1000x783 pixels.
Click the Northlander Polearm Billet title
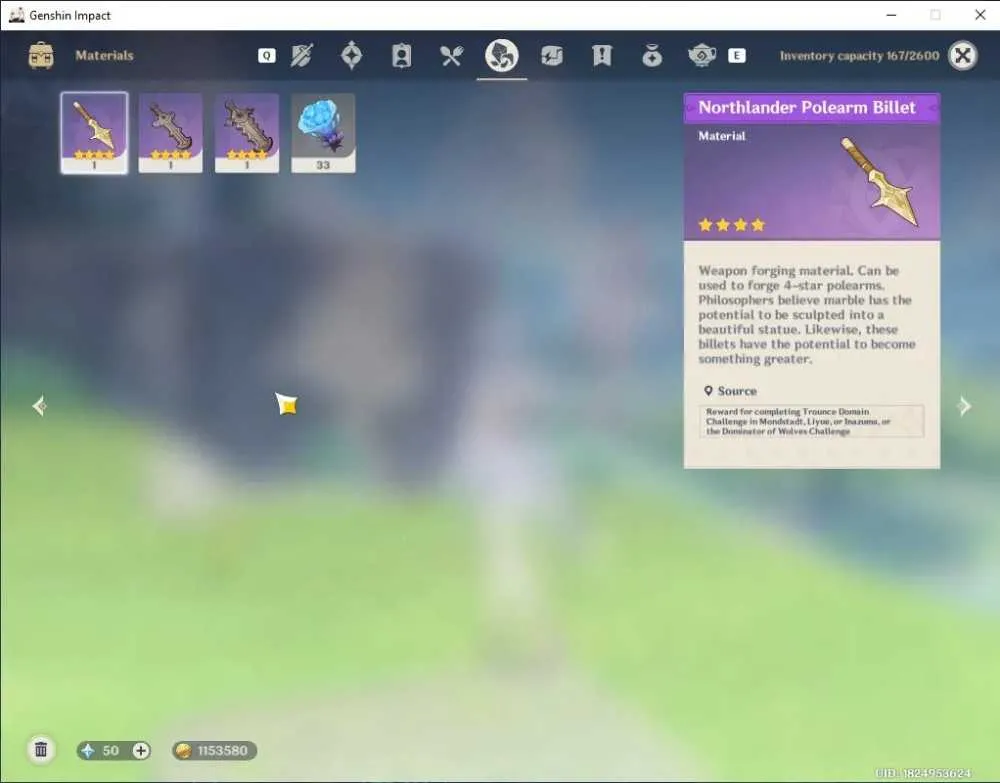point(807,107)
